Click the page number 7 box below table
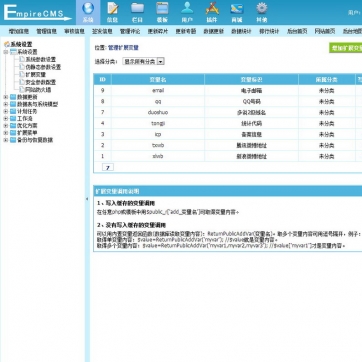 click(108, 167)
